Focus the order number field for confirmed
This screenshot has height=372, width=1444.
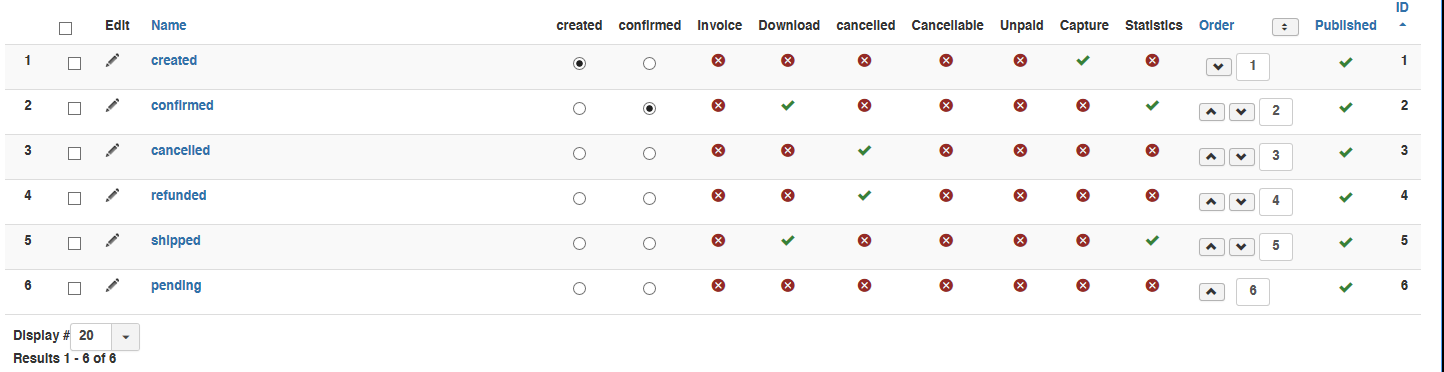1276,111
